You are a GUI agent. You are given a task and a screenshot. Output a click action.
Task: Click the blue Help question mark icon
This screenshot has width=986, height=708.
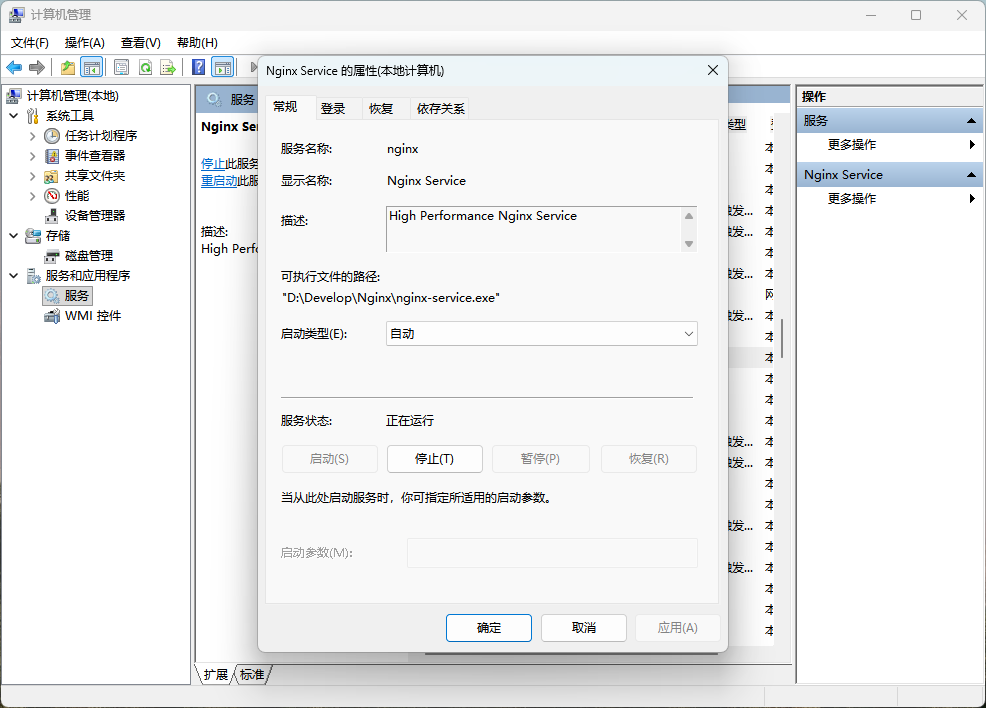tap(198, 67)
